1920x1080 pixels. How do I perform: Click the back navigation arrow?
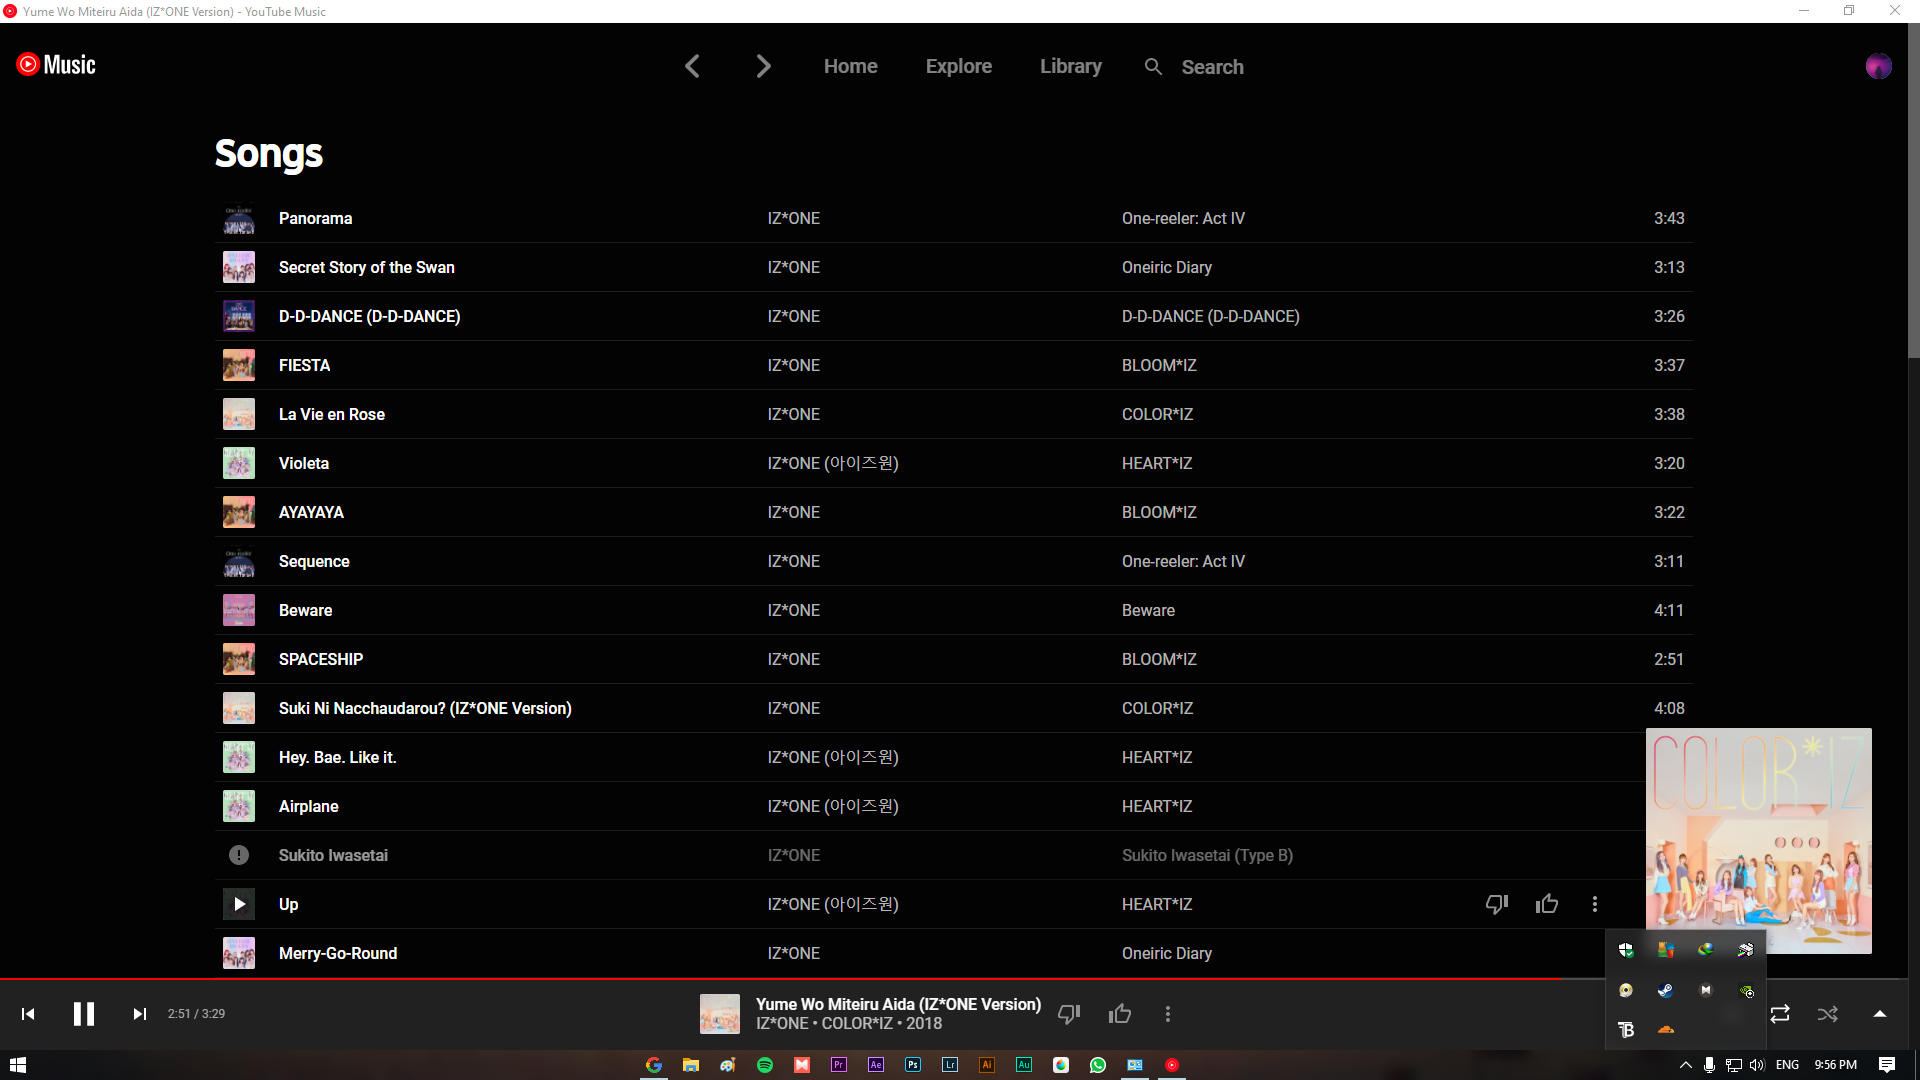click(x=692, y=66)
